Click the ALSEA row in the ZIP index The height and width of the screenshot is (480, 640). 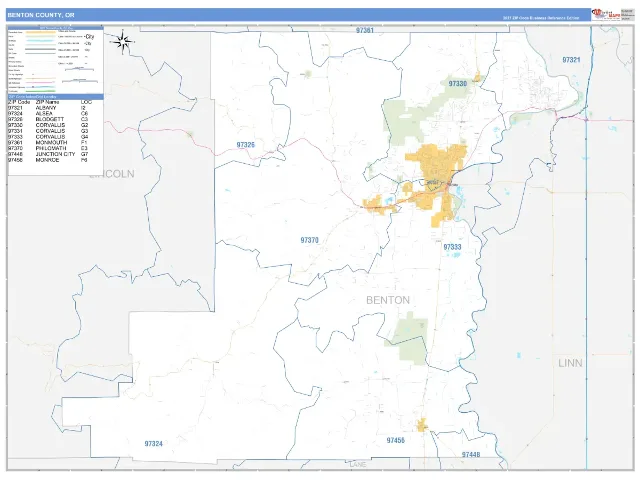(x=56, y=113)
